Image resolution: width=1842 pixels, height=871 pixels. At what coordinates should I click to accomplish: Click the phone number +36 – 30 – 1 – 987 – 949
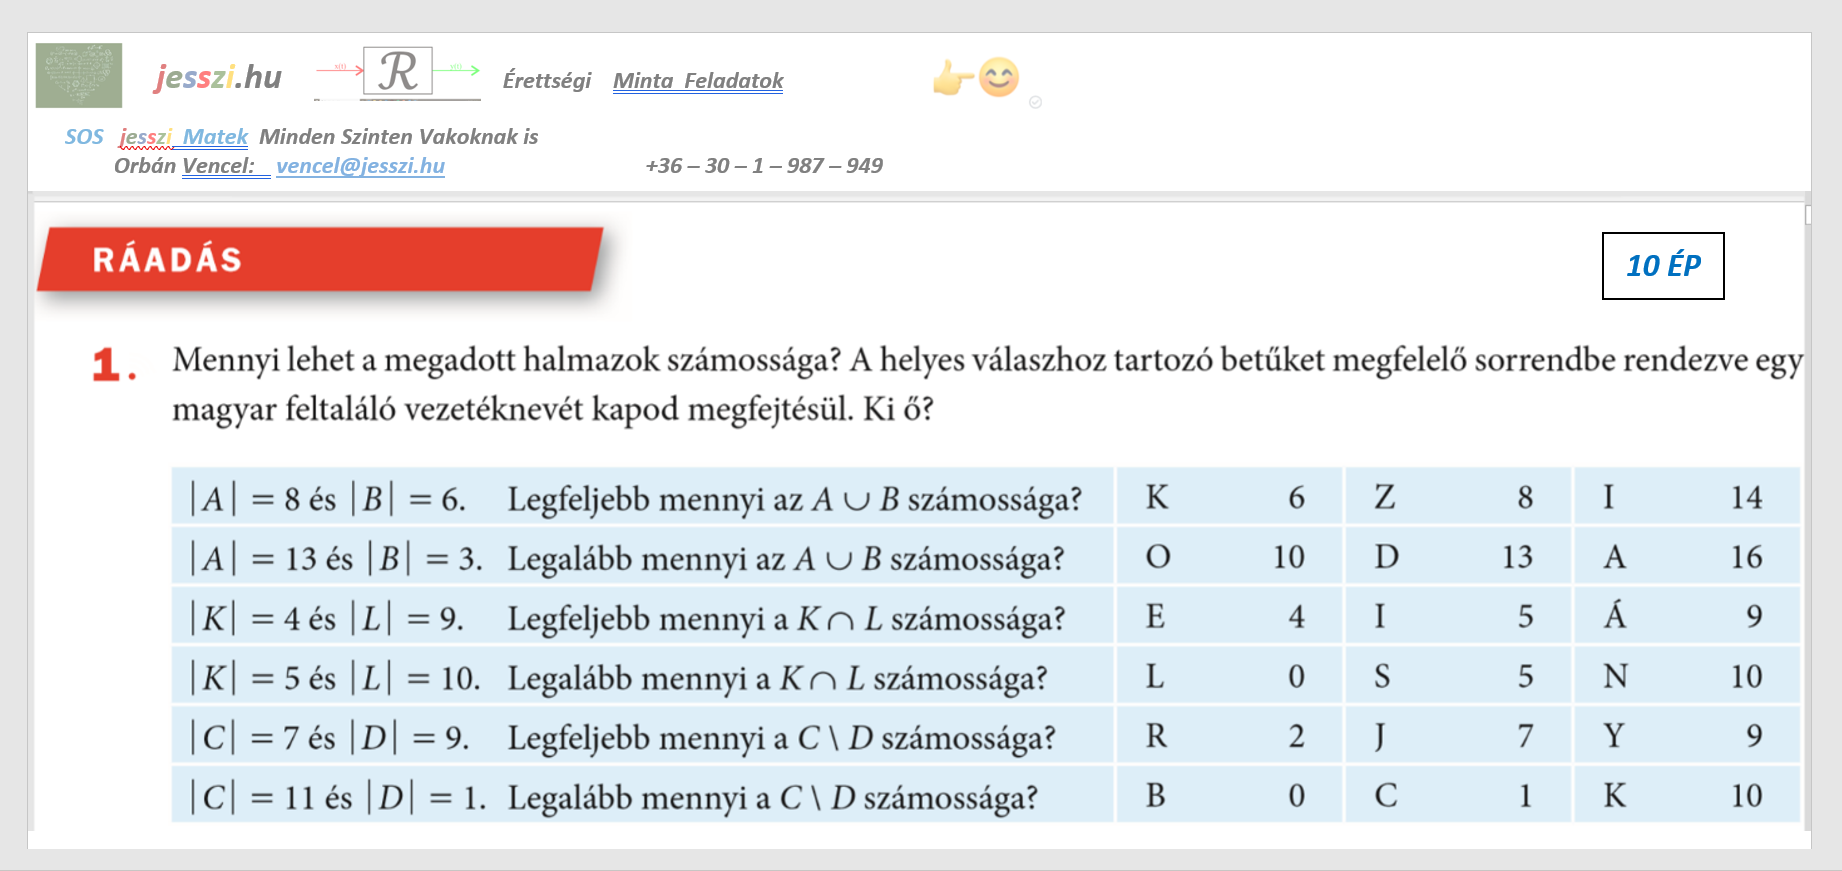[x=764, y=166]
